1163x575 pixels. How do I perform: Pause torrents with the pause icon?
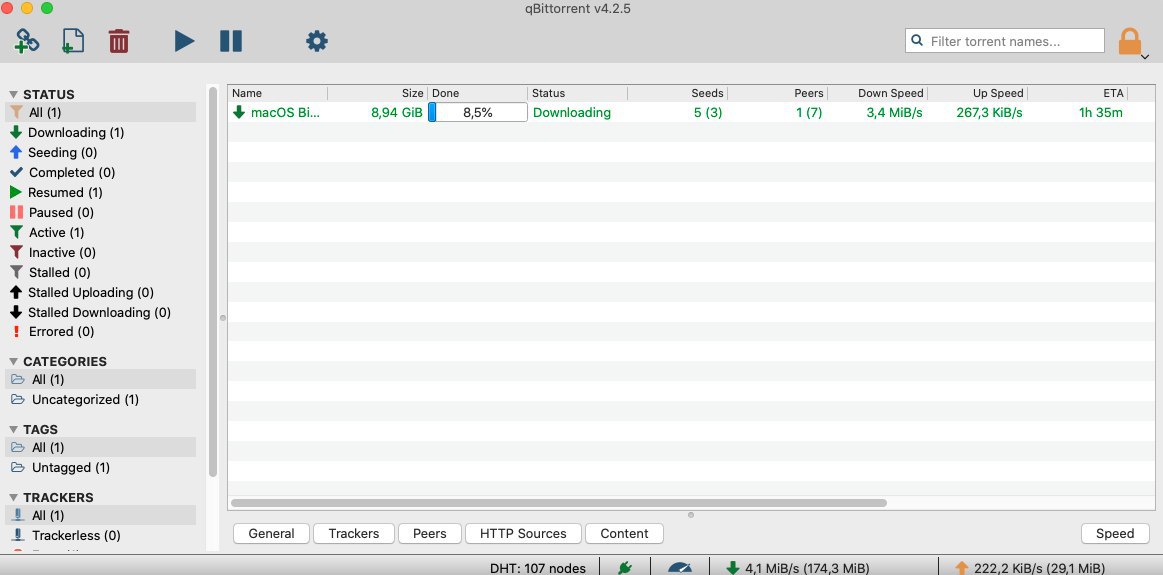pyautogui.click(x=231, y=41)
